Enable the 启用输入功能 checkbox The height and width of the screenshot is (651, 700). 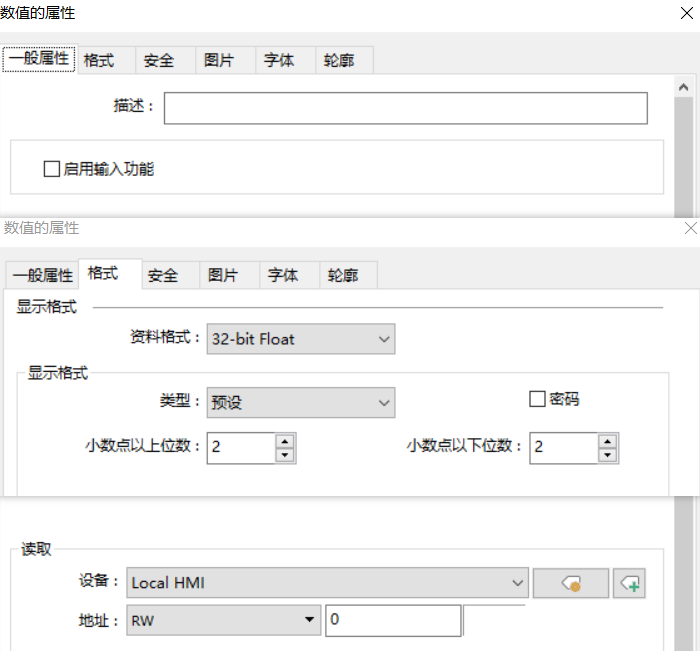[52, 169]
